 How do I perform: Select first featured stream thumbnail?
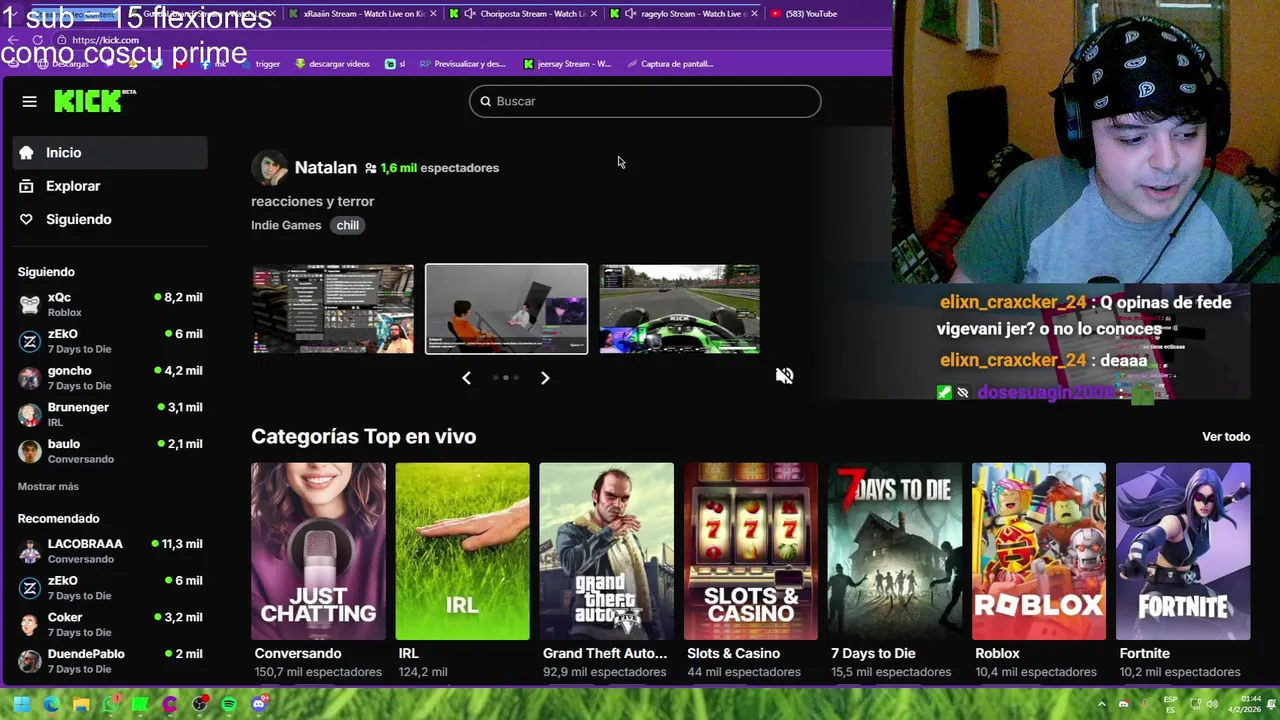point(333,309)
